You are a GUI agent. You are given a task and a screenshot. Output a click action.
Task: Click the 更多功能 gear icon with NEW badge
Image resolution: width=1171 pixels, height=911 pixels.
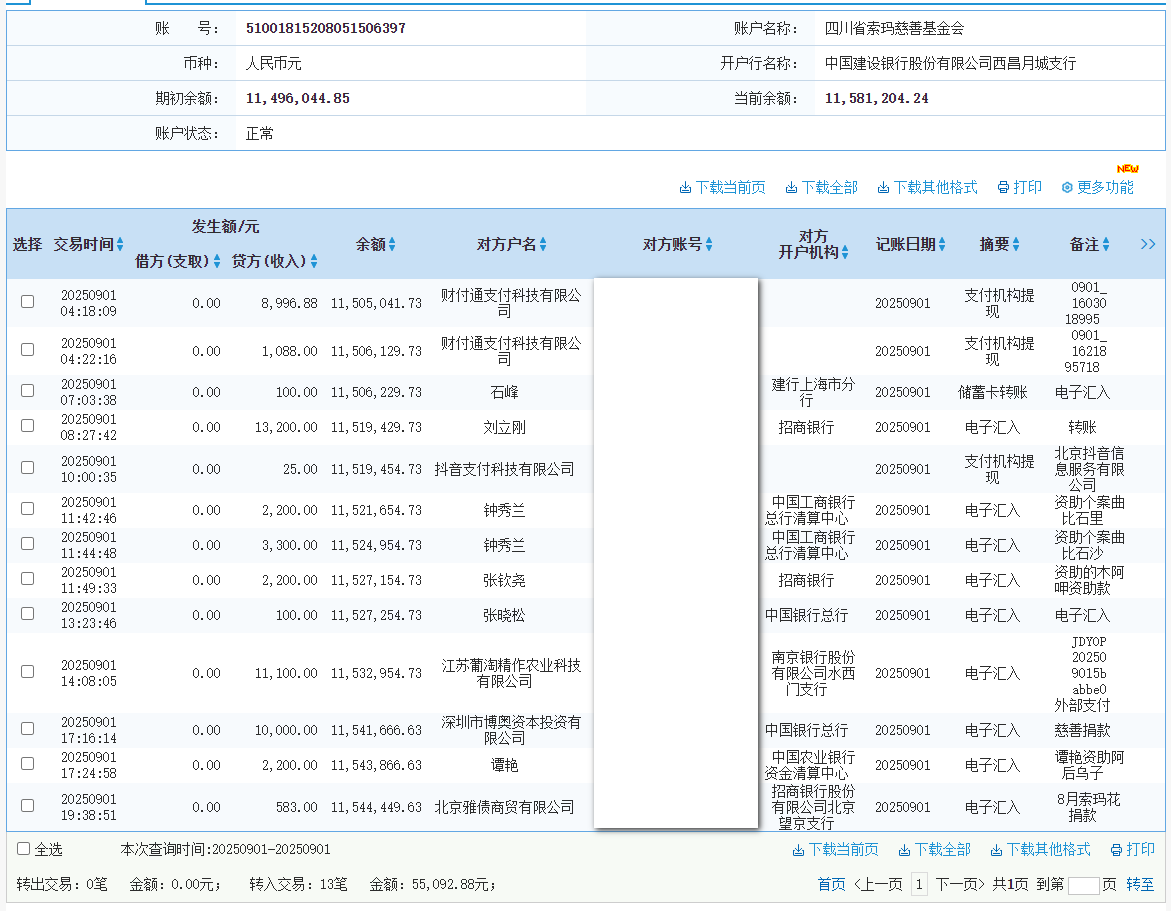click(1066, 187)
